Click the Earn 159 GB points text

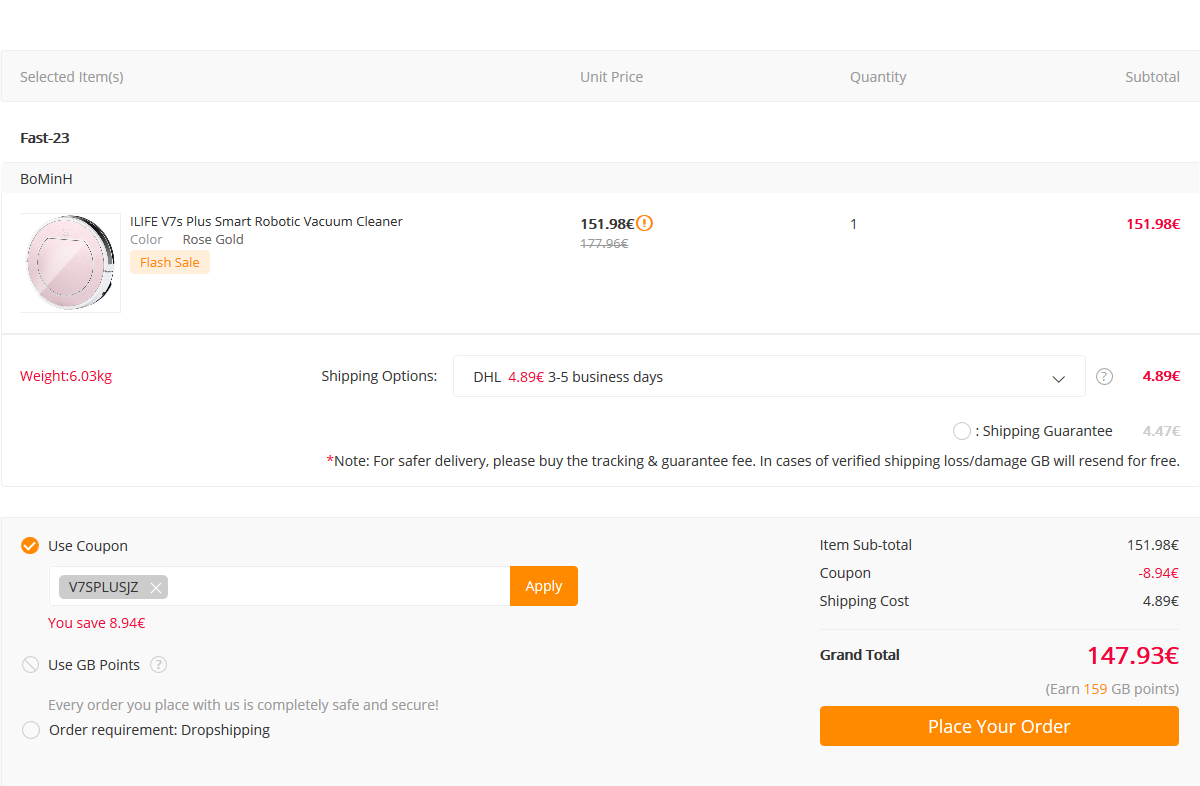click(x=1112, y=689)
